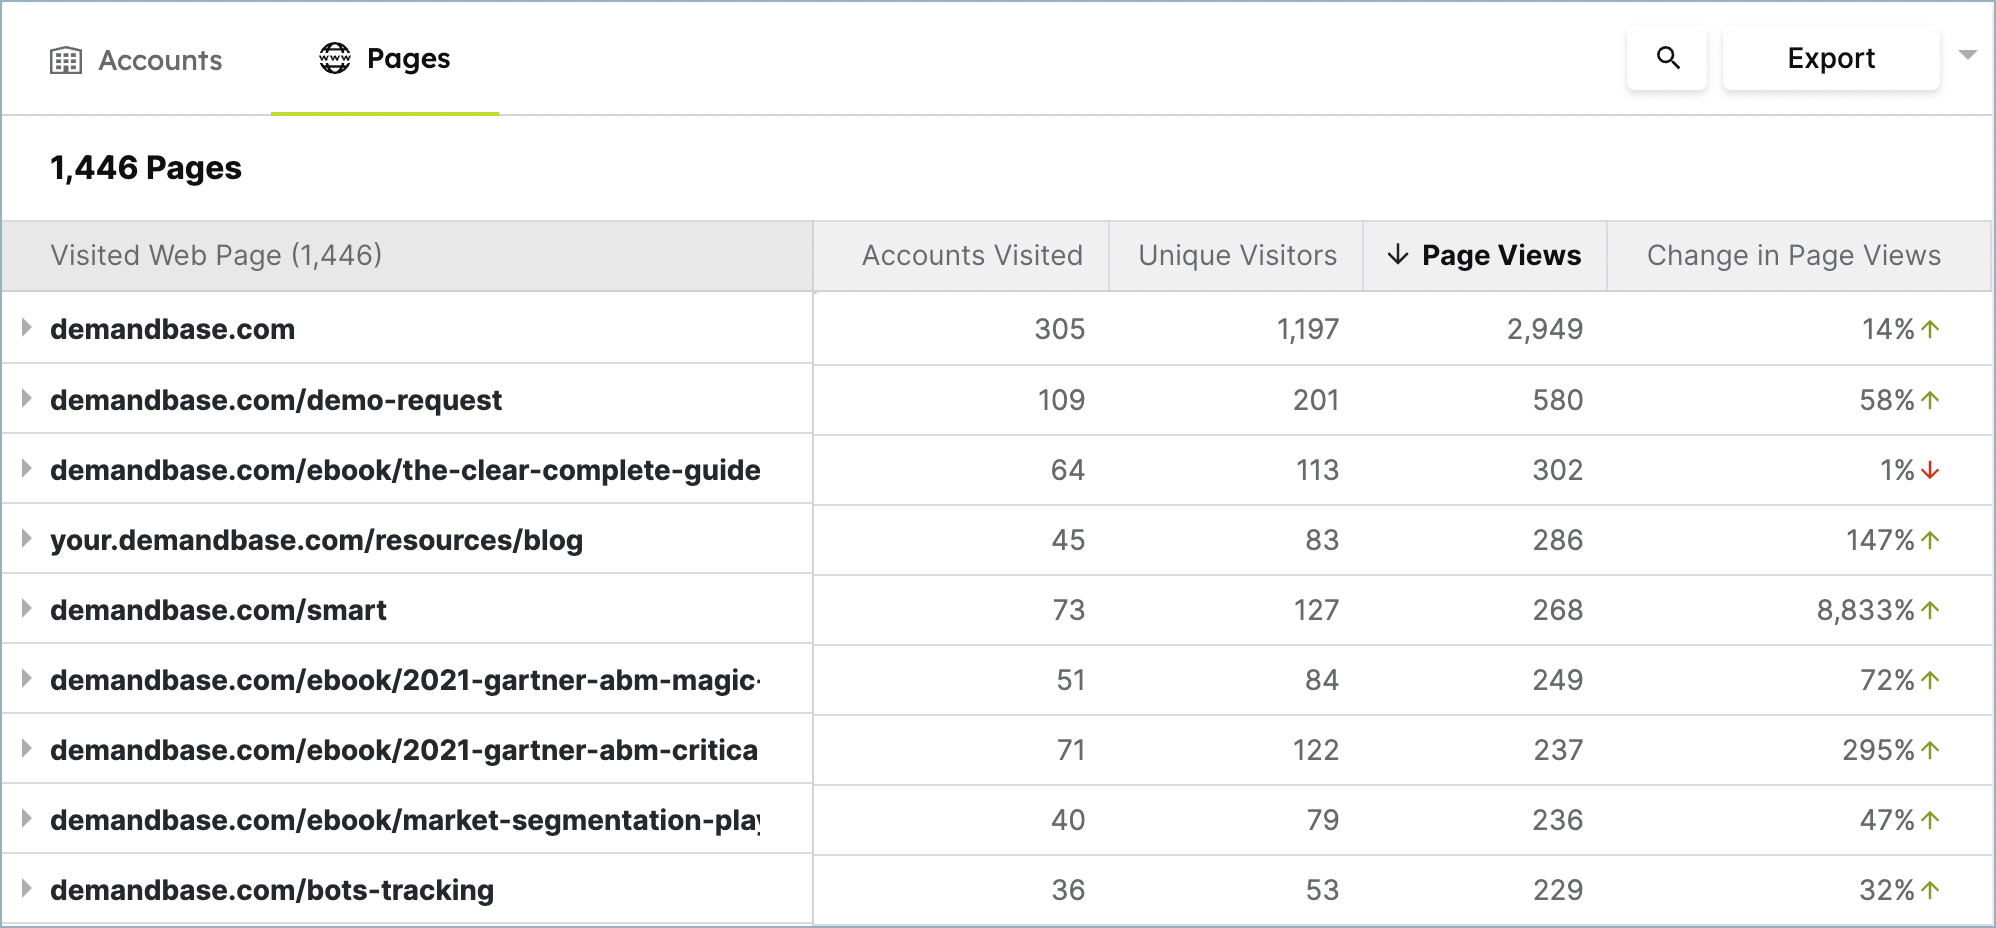The image size is (1996, 928).
Task: Click the green up arrow next to 14%
Action: tap(1930, 329)
